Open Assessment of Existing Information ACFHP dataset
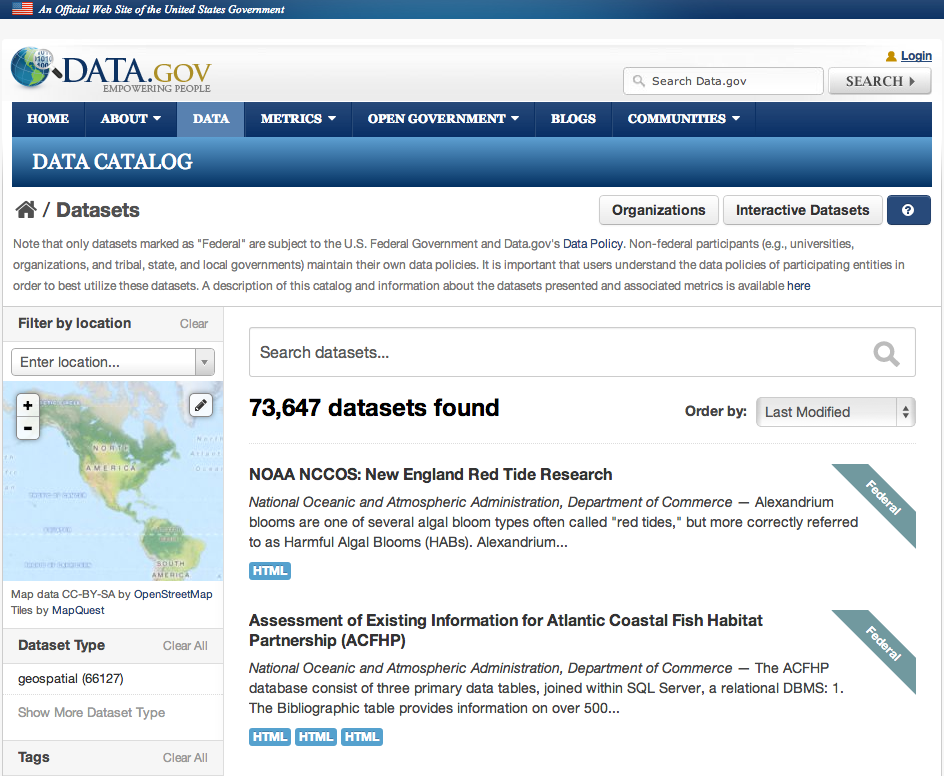This screenshot has height=776, width=944. tap(506, 630)
